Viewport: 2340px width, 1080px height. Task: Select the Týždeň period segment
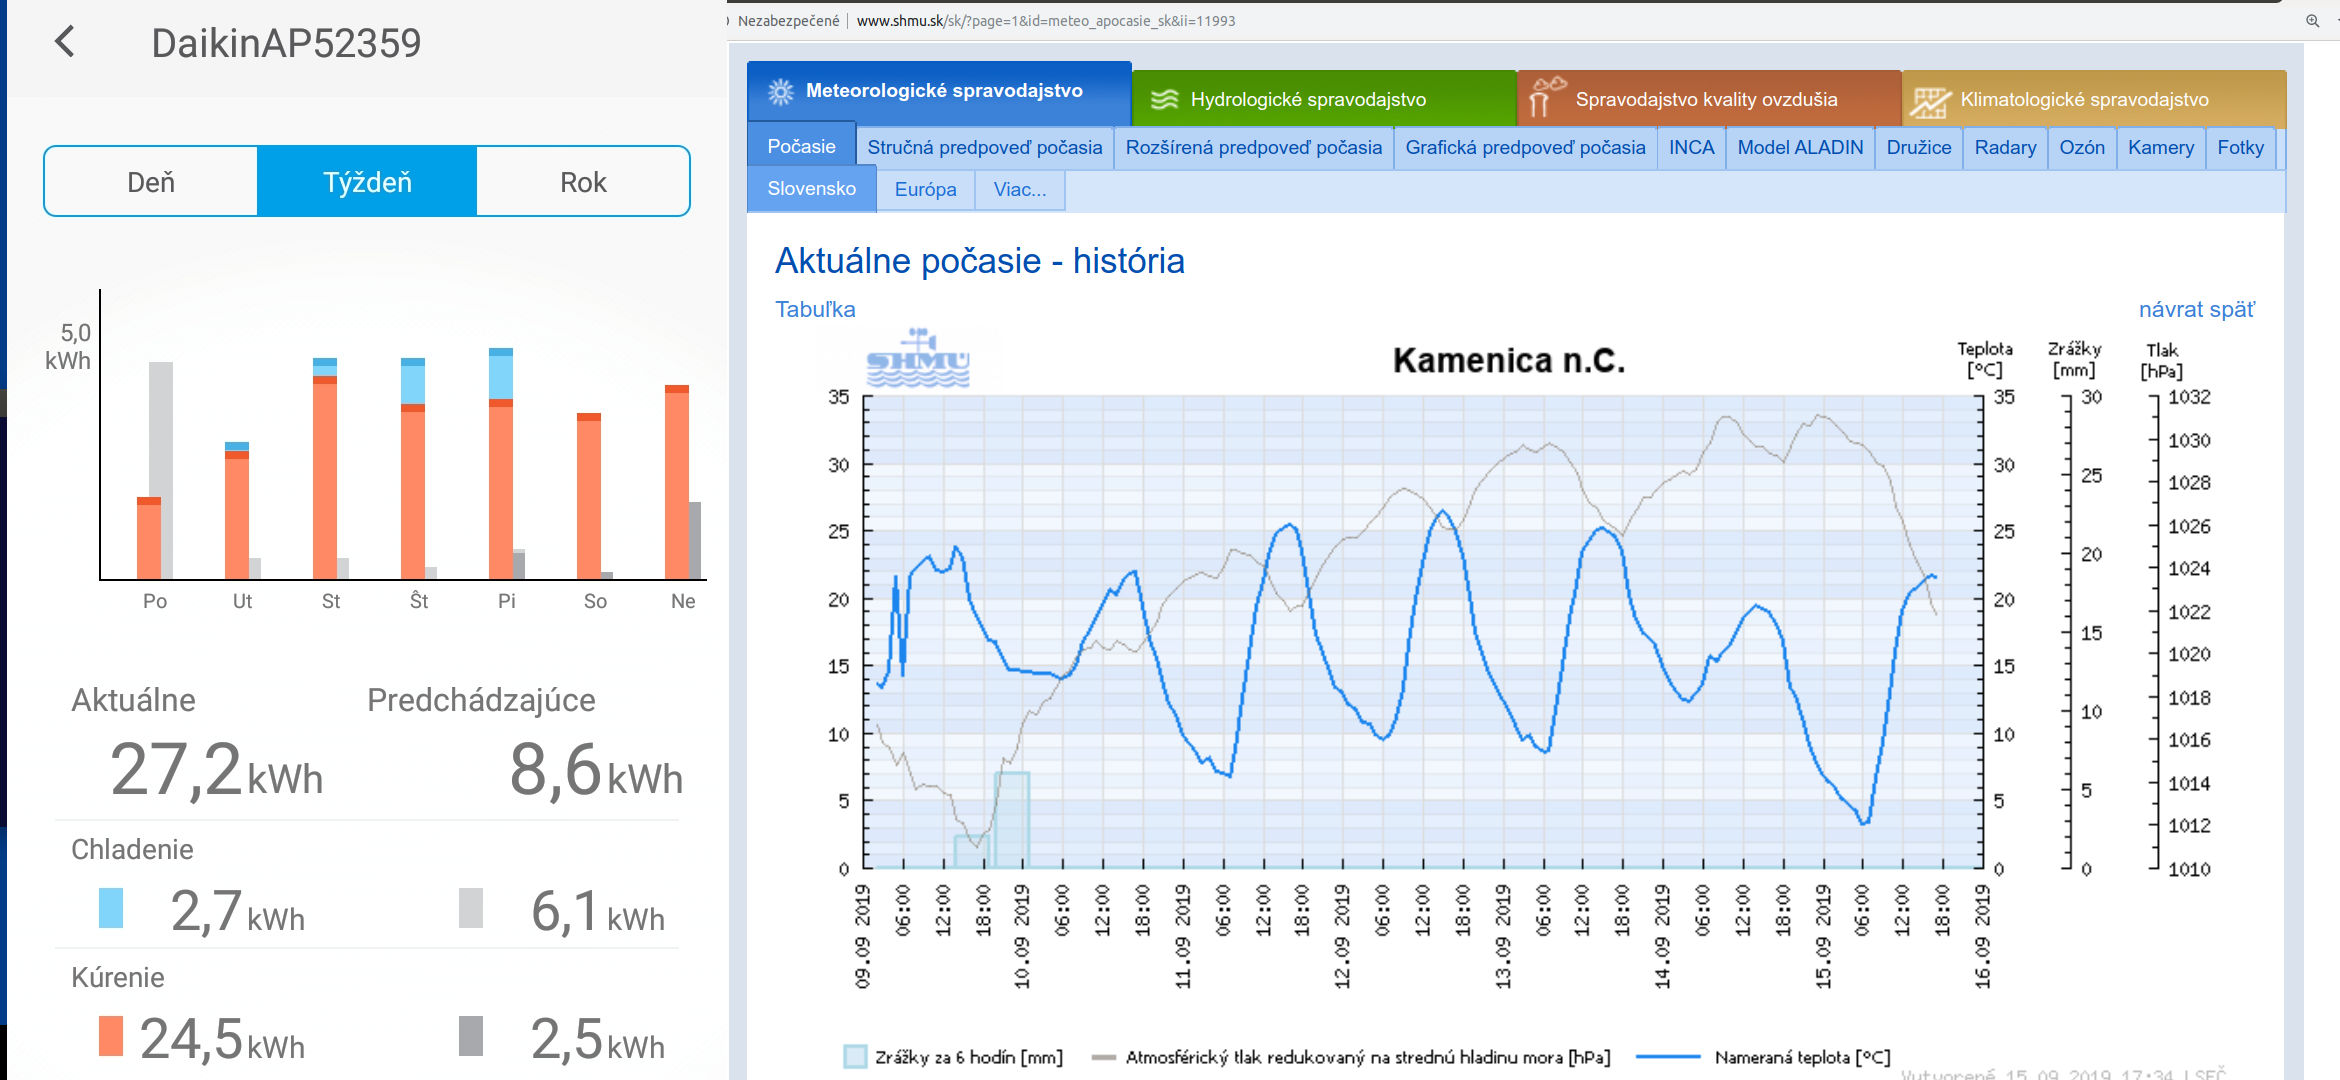click(x=367, y=182)
